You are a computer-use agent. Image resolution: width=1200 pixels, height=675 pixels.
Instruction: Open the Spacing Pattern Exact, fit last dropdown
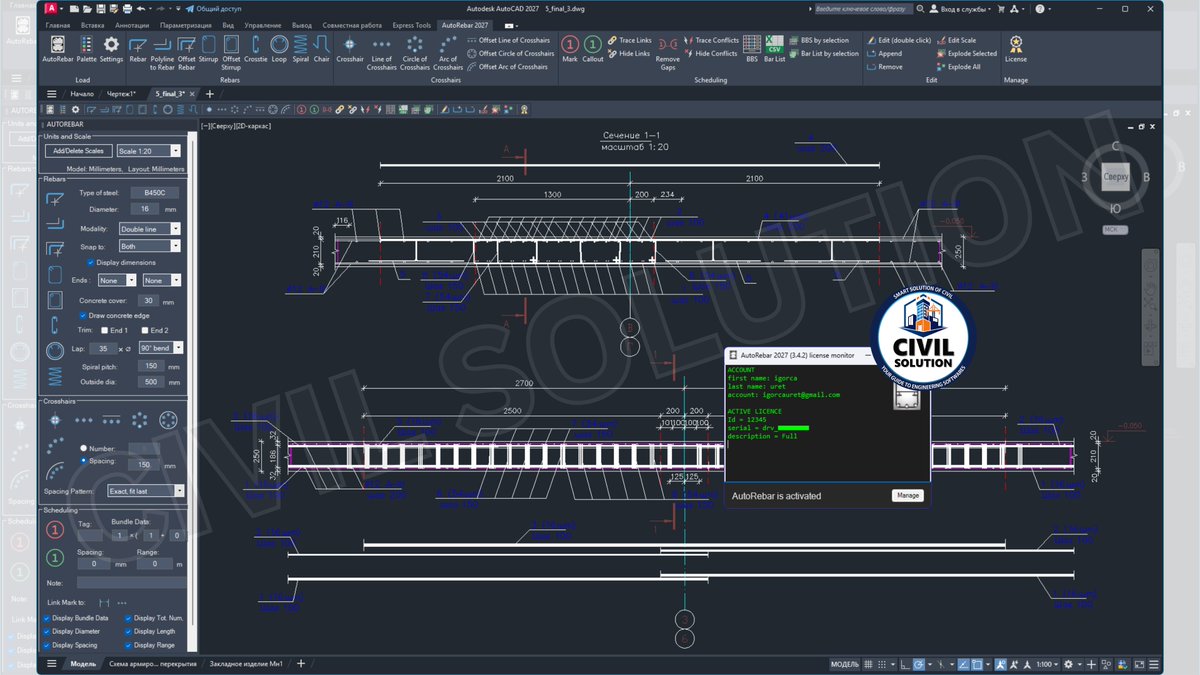pos(146,491)
